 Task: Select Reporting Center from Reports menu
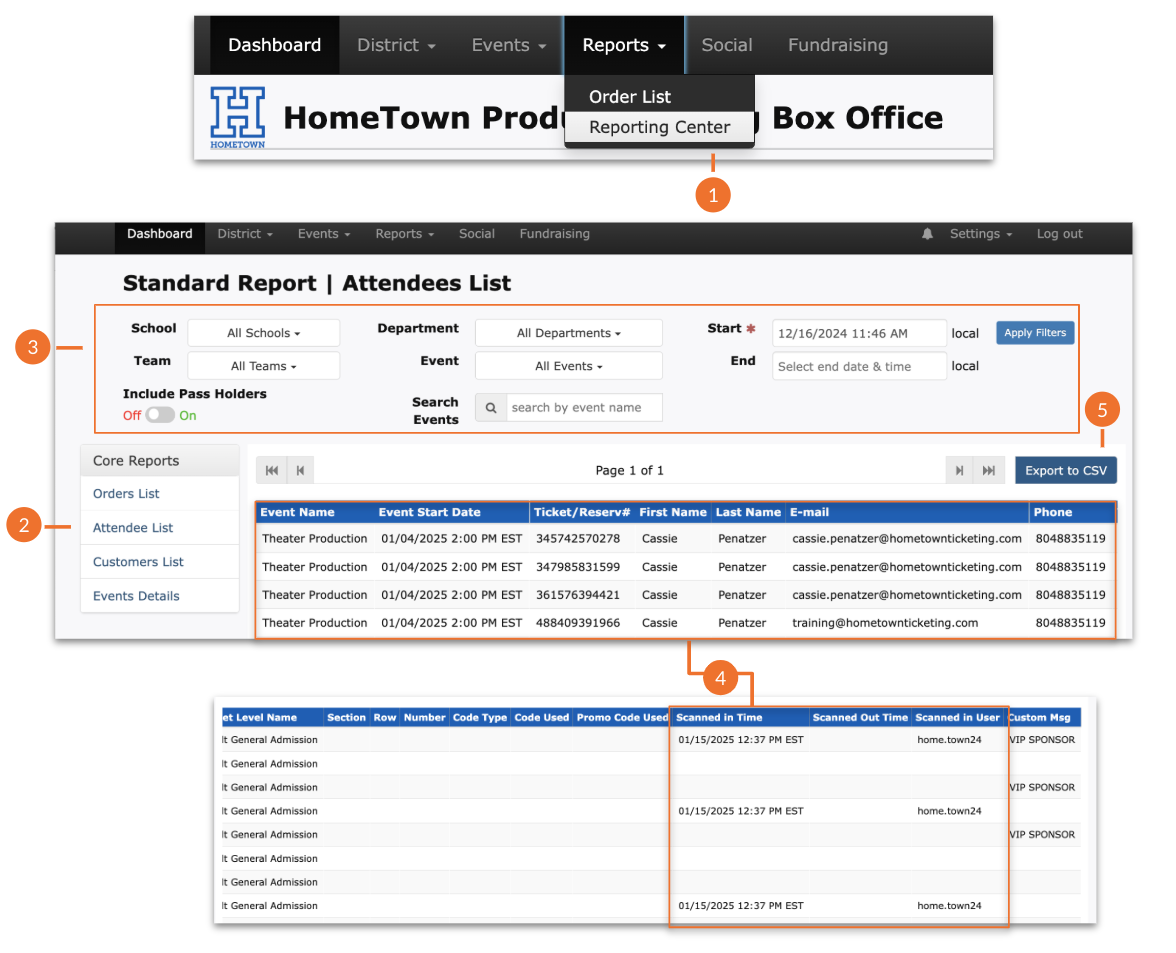click(x=659, y=128)
